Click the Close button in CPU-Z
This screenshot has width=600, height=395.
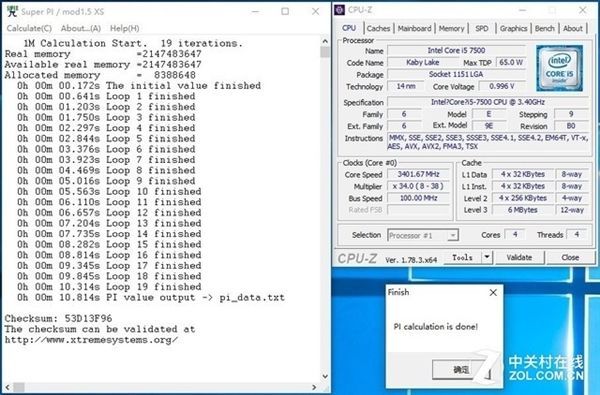(x=570, y=257)
